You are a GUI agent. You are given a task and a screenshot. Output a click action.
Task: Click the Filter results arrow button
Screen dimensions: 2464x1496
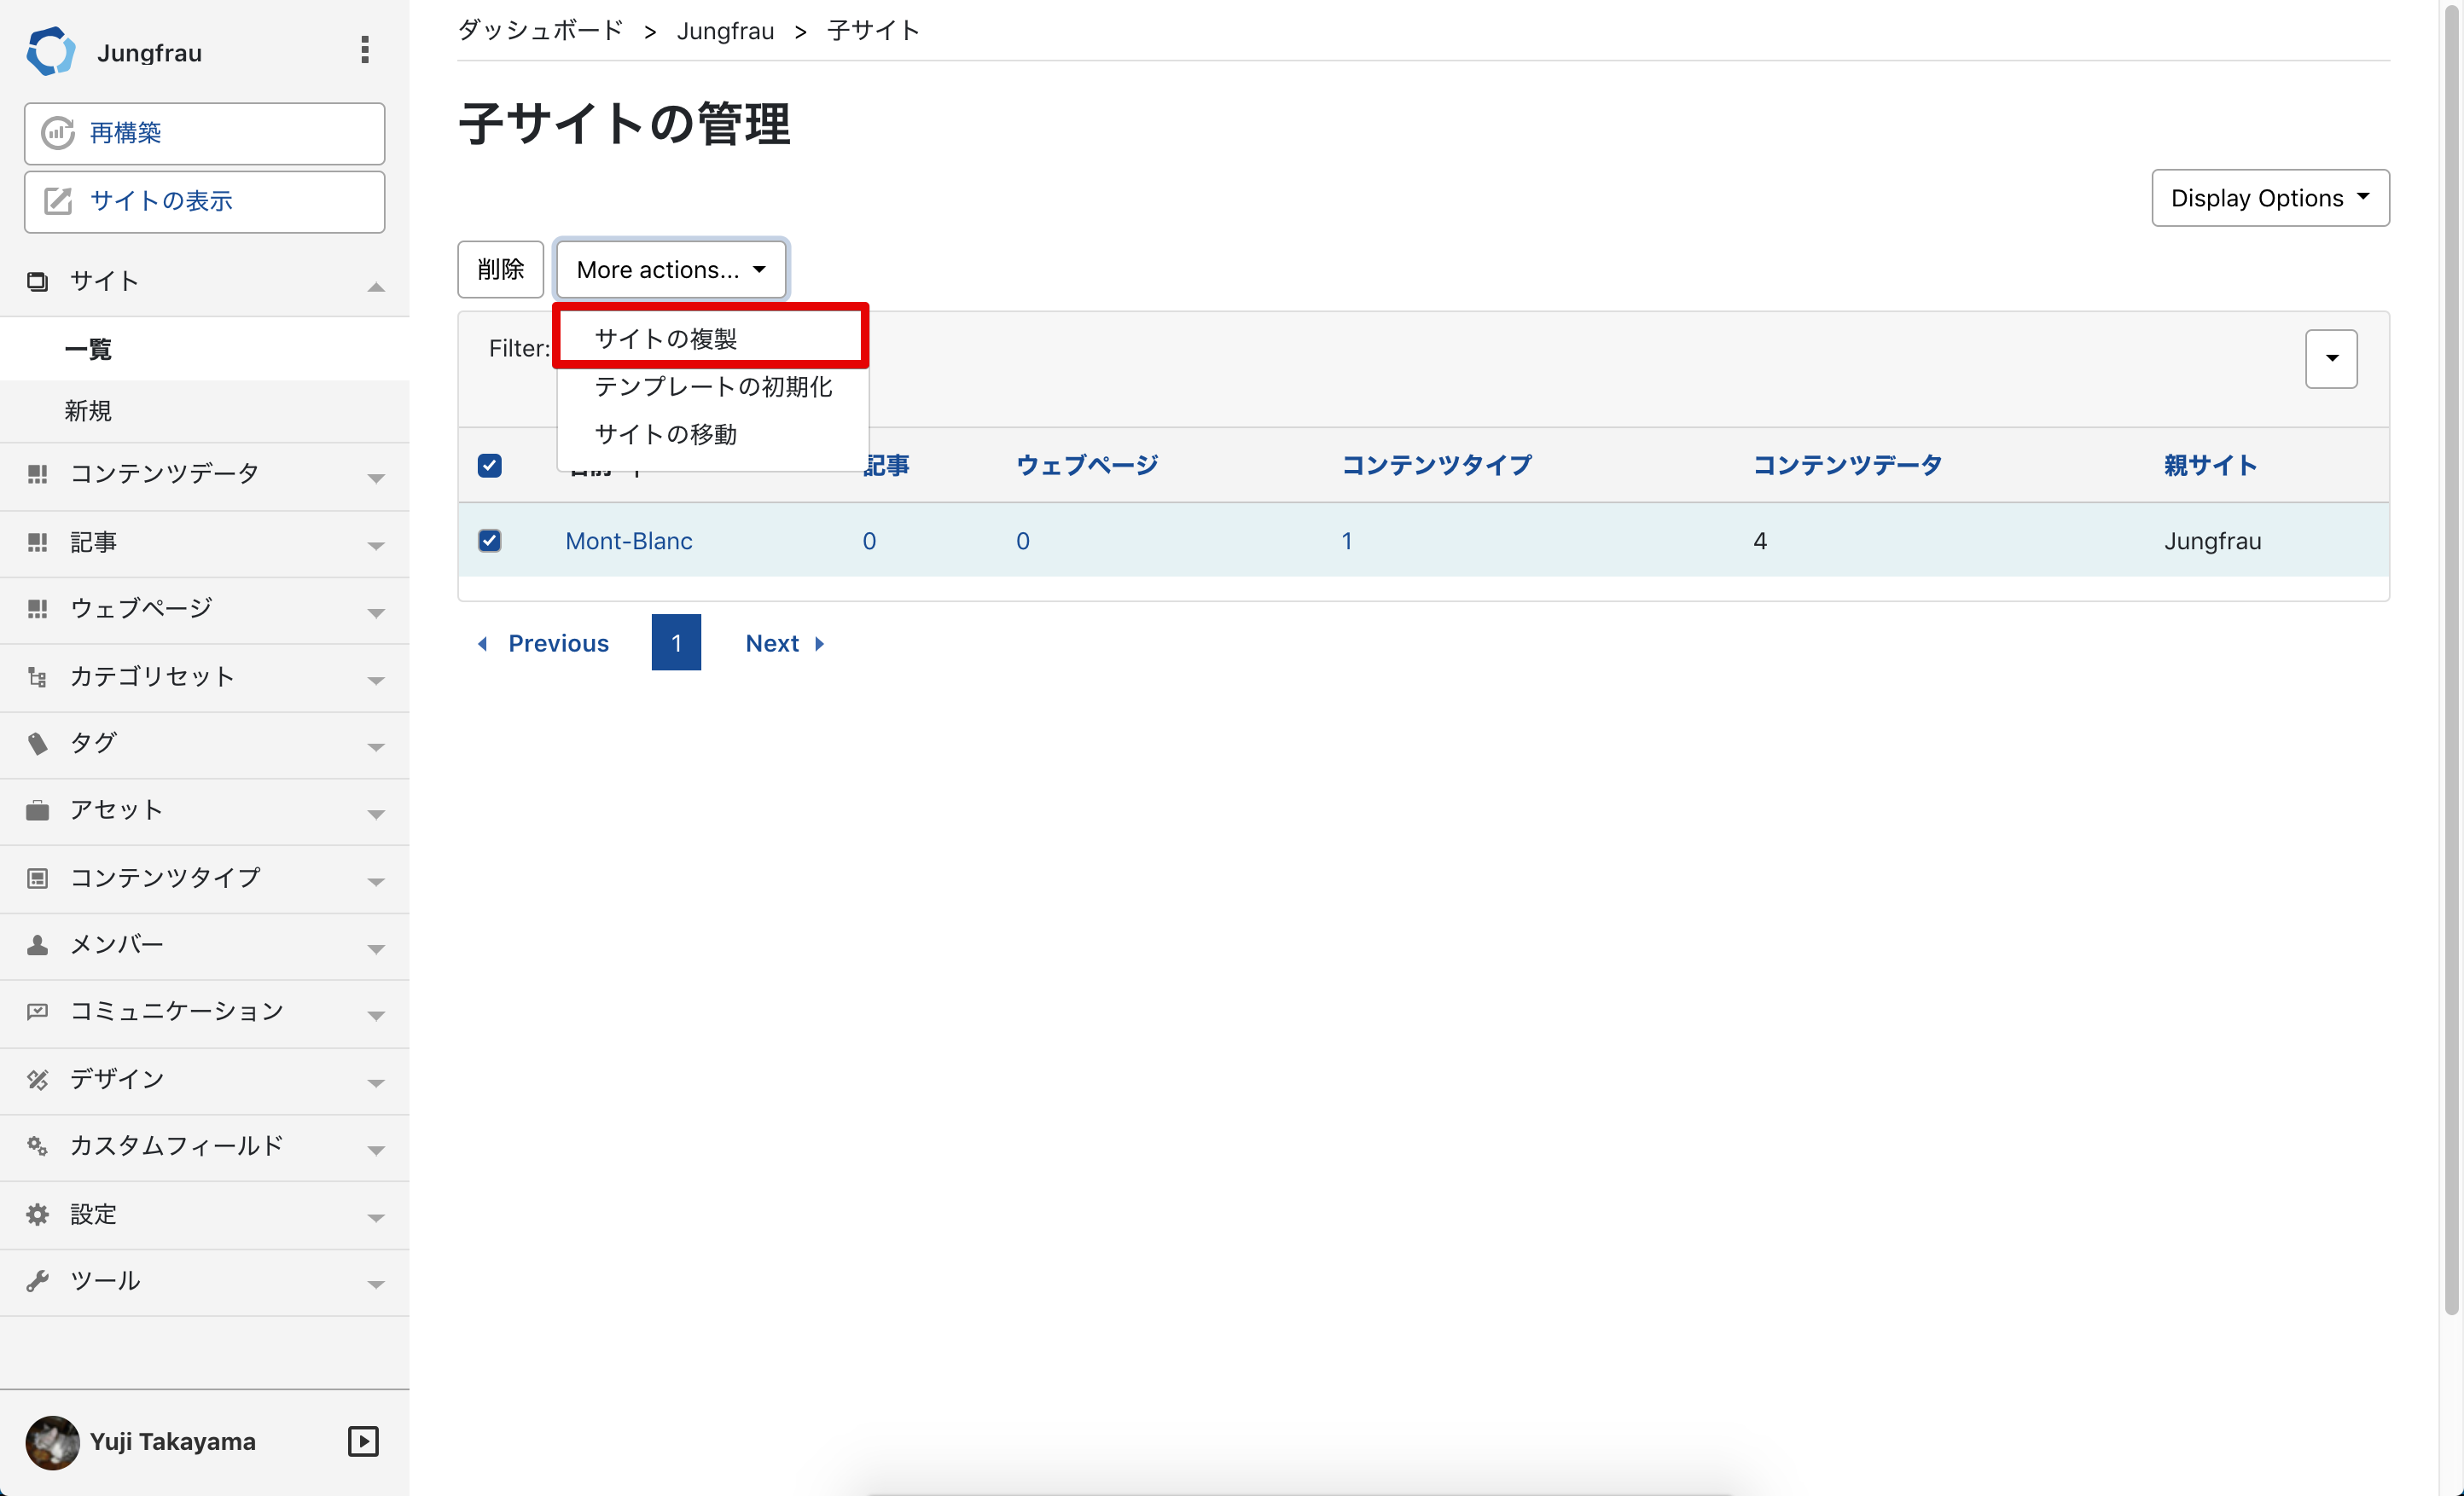point(2332,359)
